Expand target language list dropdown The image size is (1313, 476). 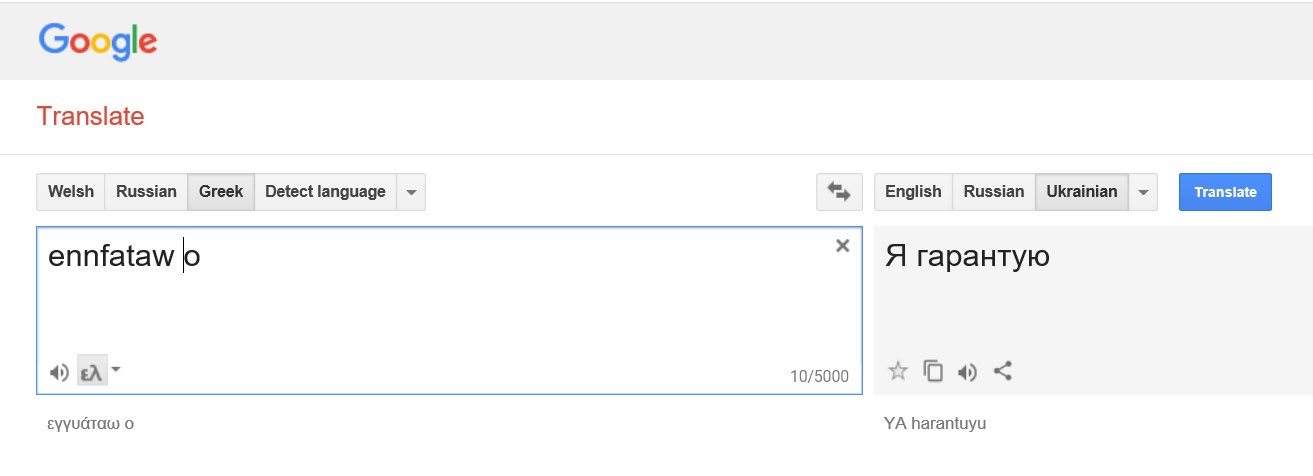point(1142,192)
